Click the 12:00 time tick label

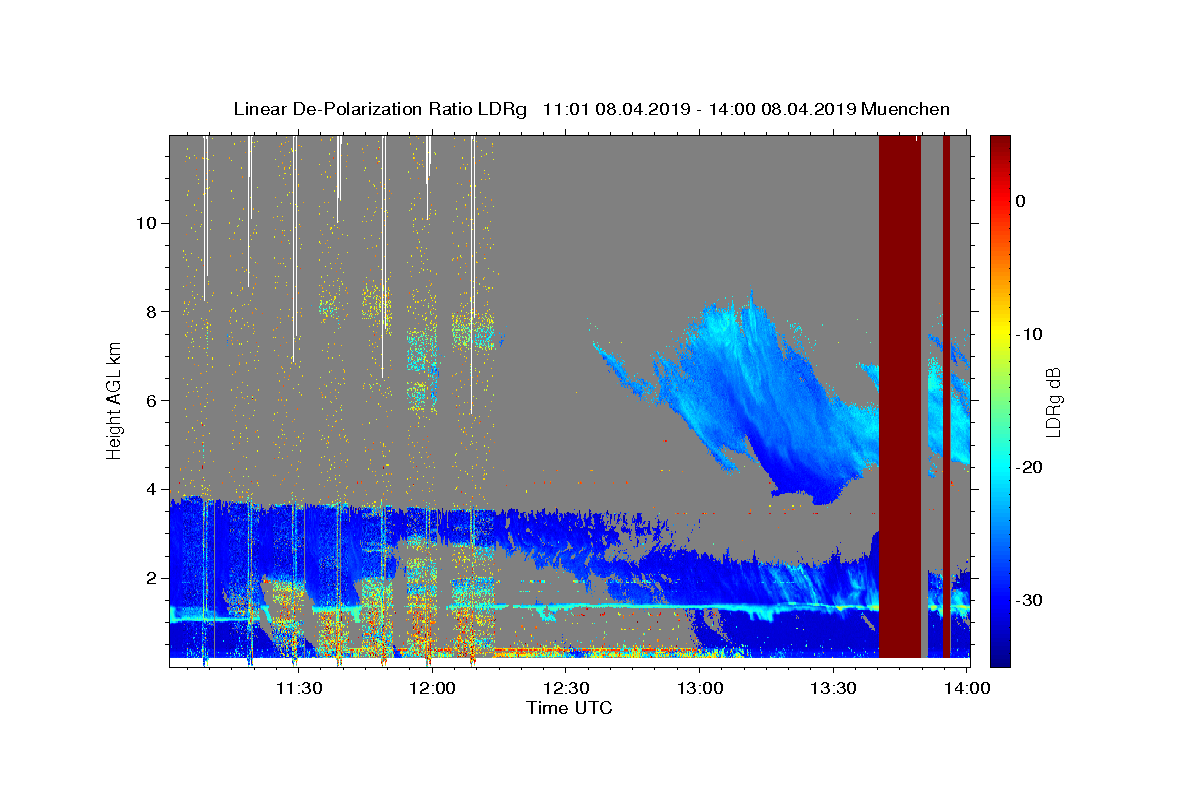(x=432, y=689)
